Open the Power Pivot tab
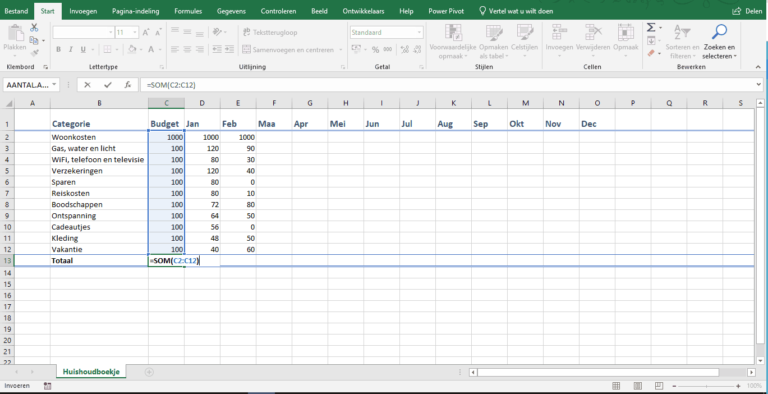The image size is (768, 394). 446,11
